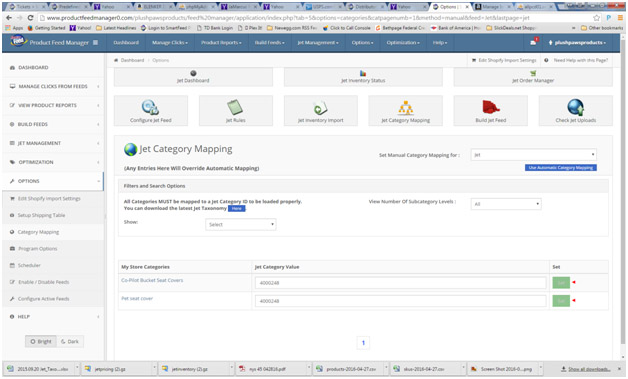Switch to the Bright theme

(41, 341)
